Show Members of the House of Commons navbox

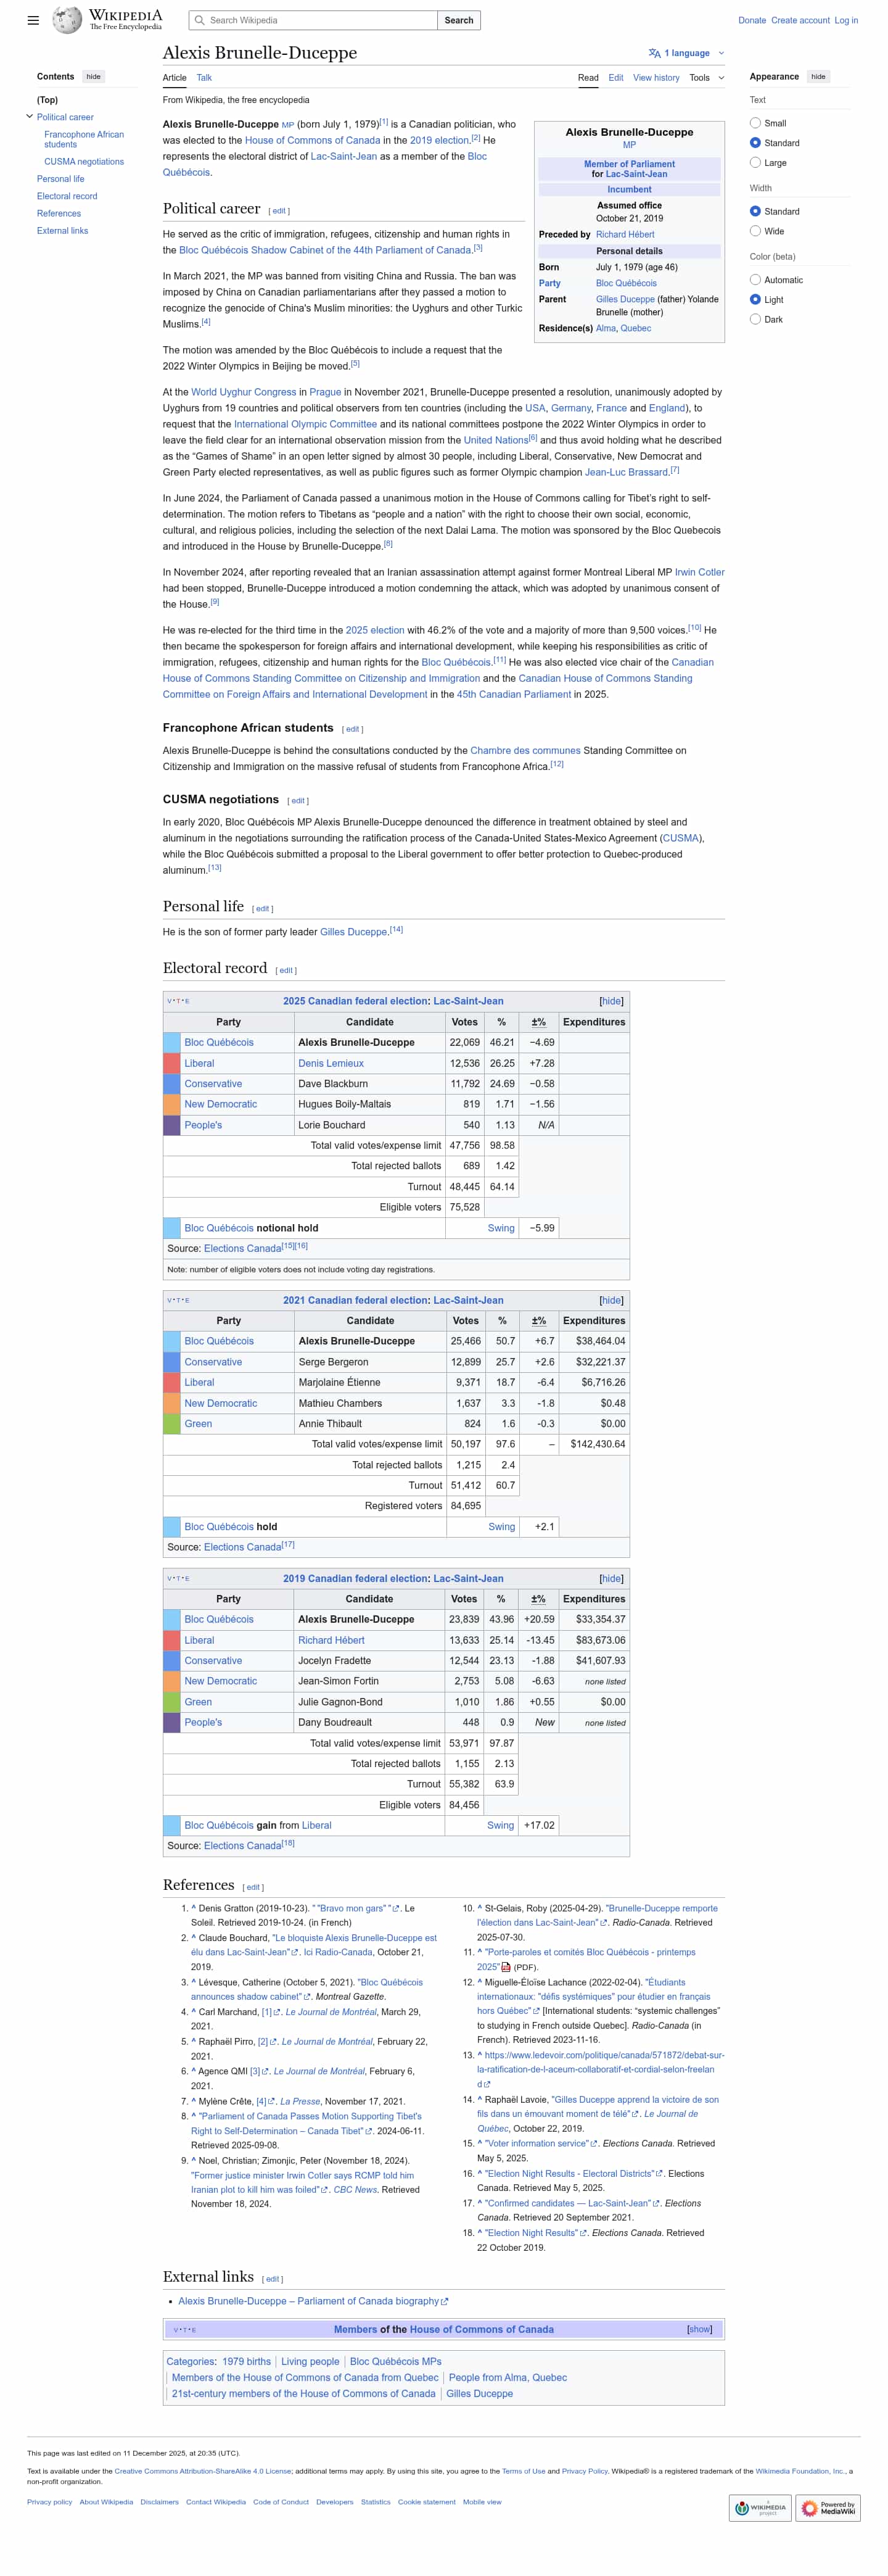click(x=699, y=2329)
